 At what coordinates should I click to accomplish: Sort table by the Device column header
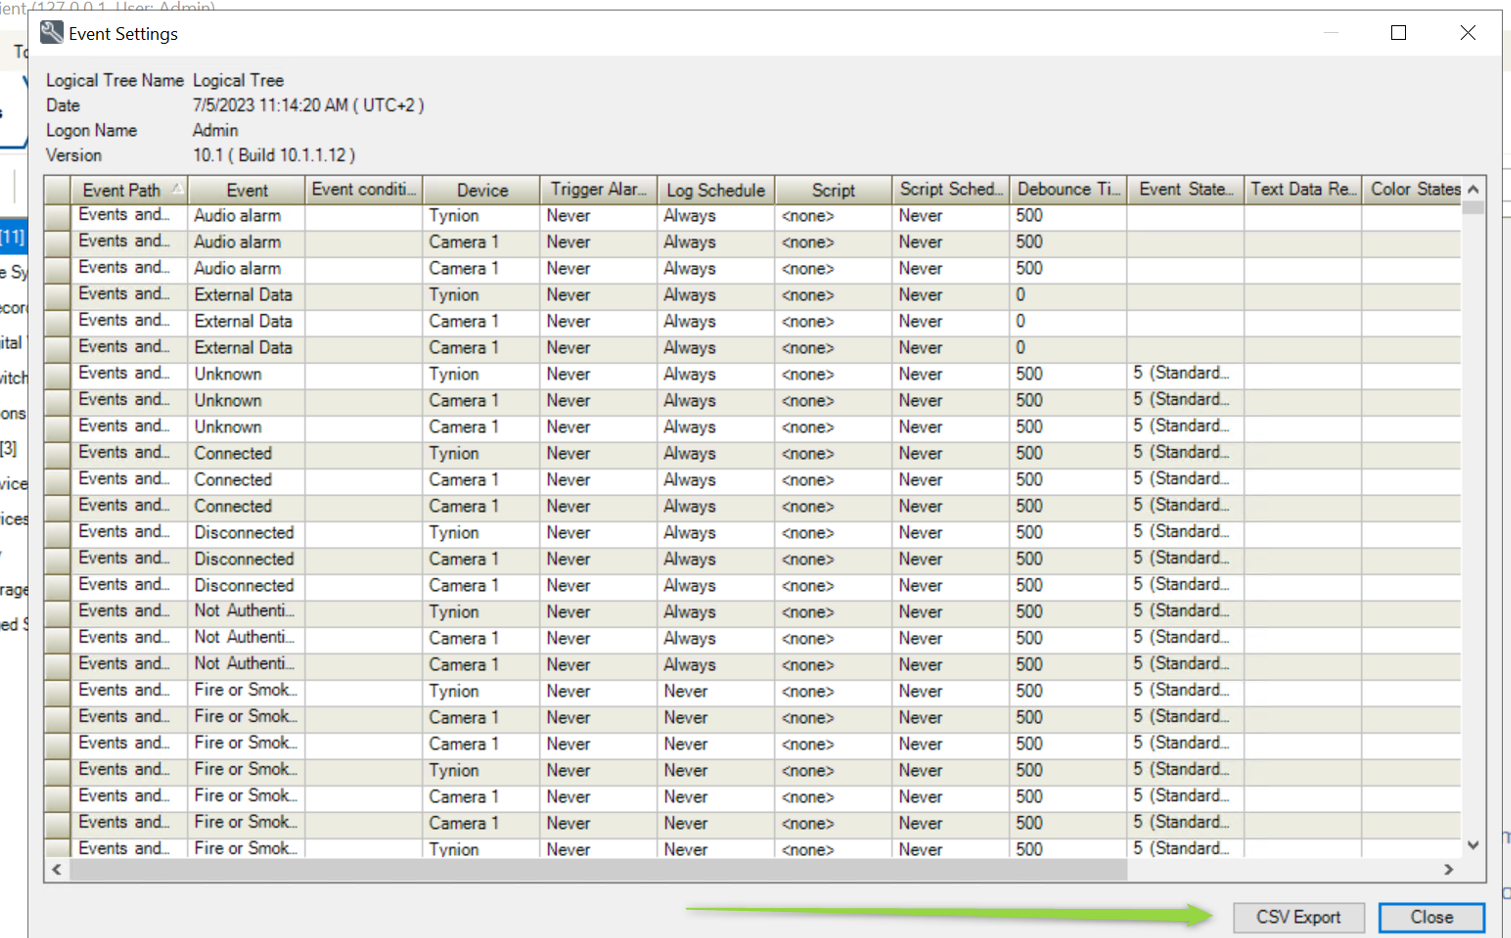click(481, 190)
